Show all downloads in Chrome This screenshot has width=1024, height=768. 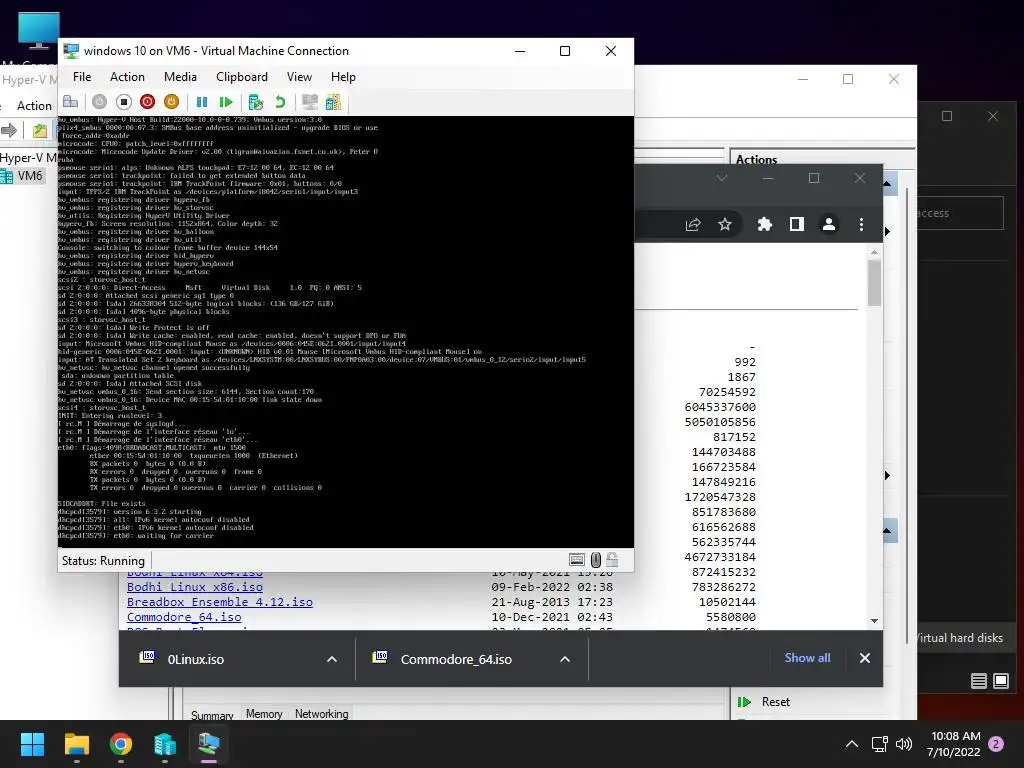(807, 658)
